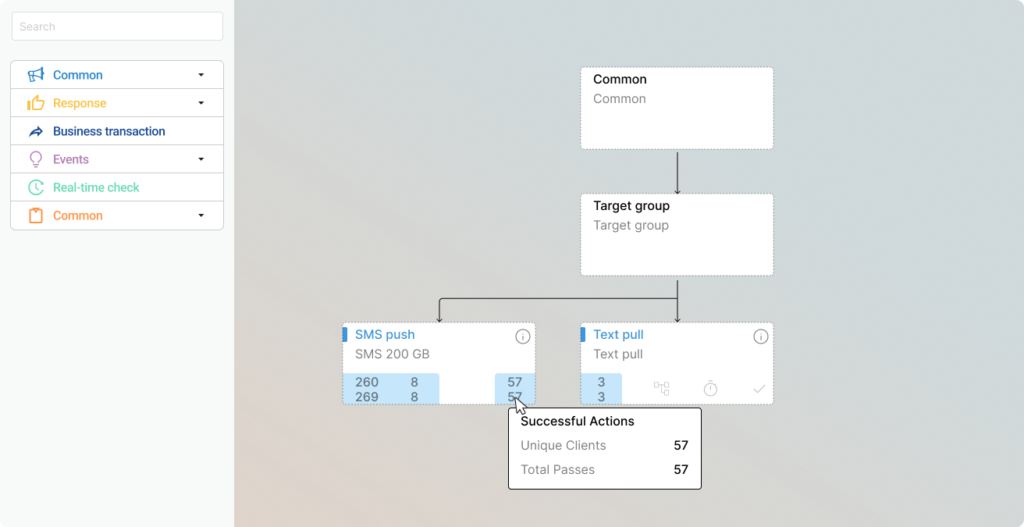Open the info icon on Text pull
The image size is (1024, 527).
pos(760,336)
